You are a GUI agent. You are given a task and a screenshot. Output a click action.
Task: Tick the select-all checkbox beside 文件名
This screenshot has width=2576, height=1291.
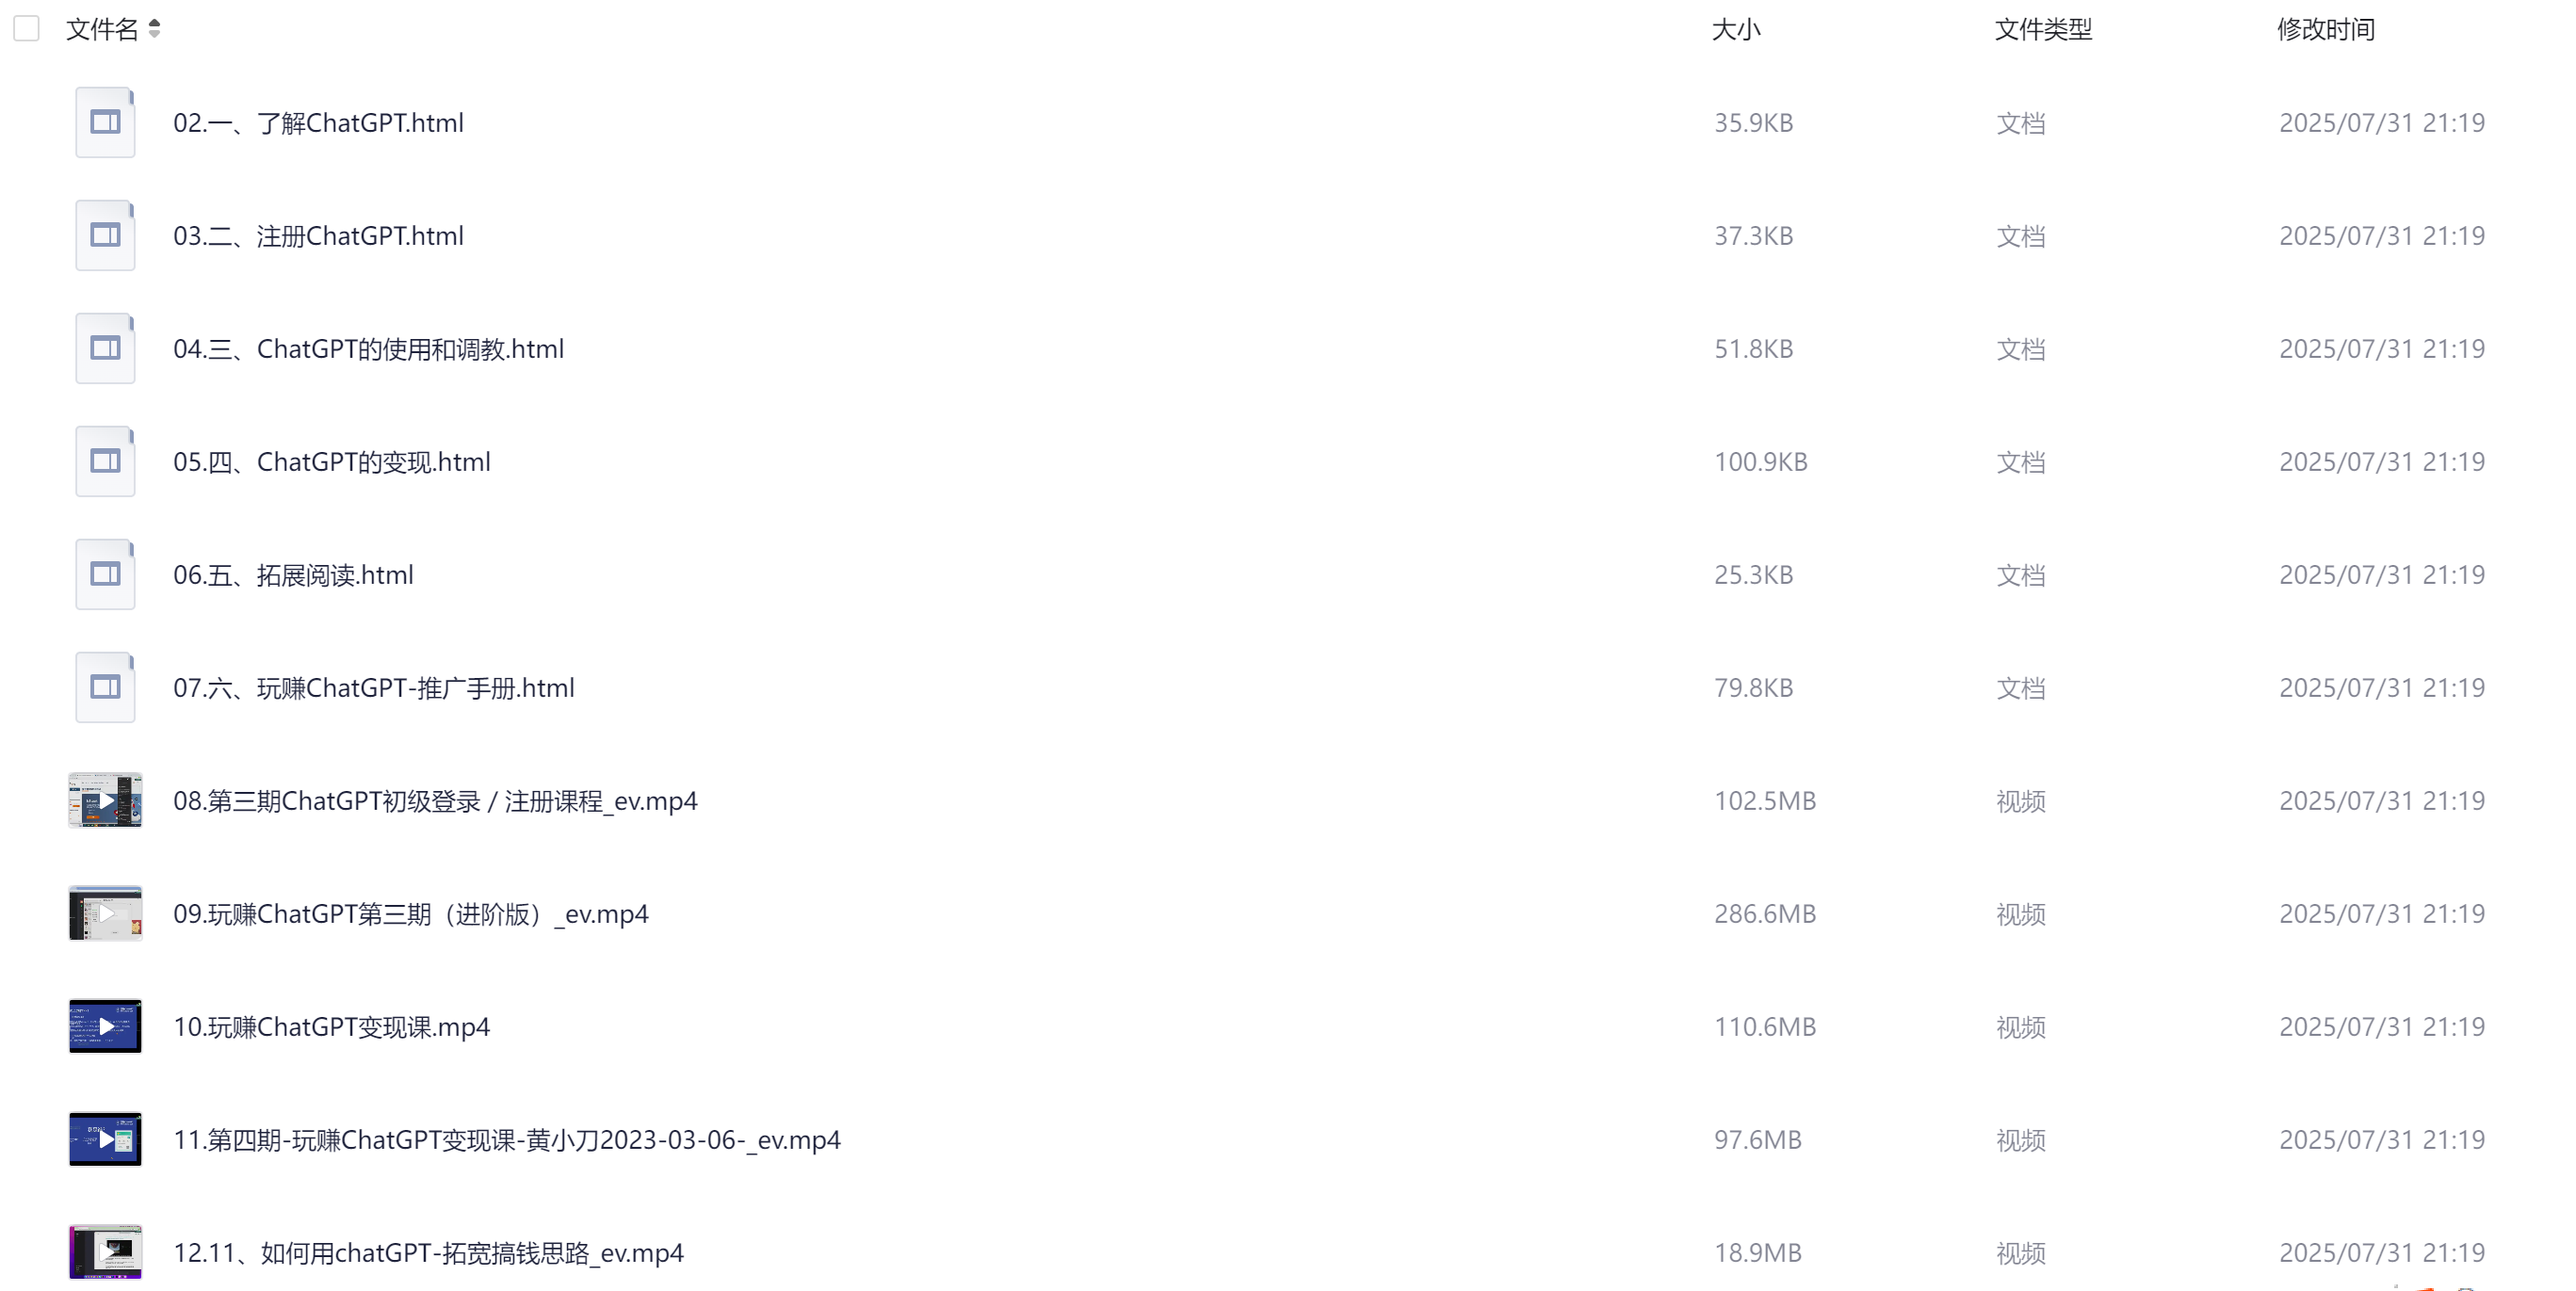pyautogui.click(x=27, y=29)
